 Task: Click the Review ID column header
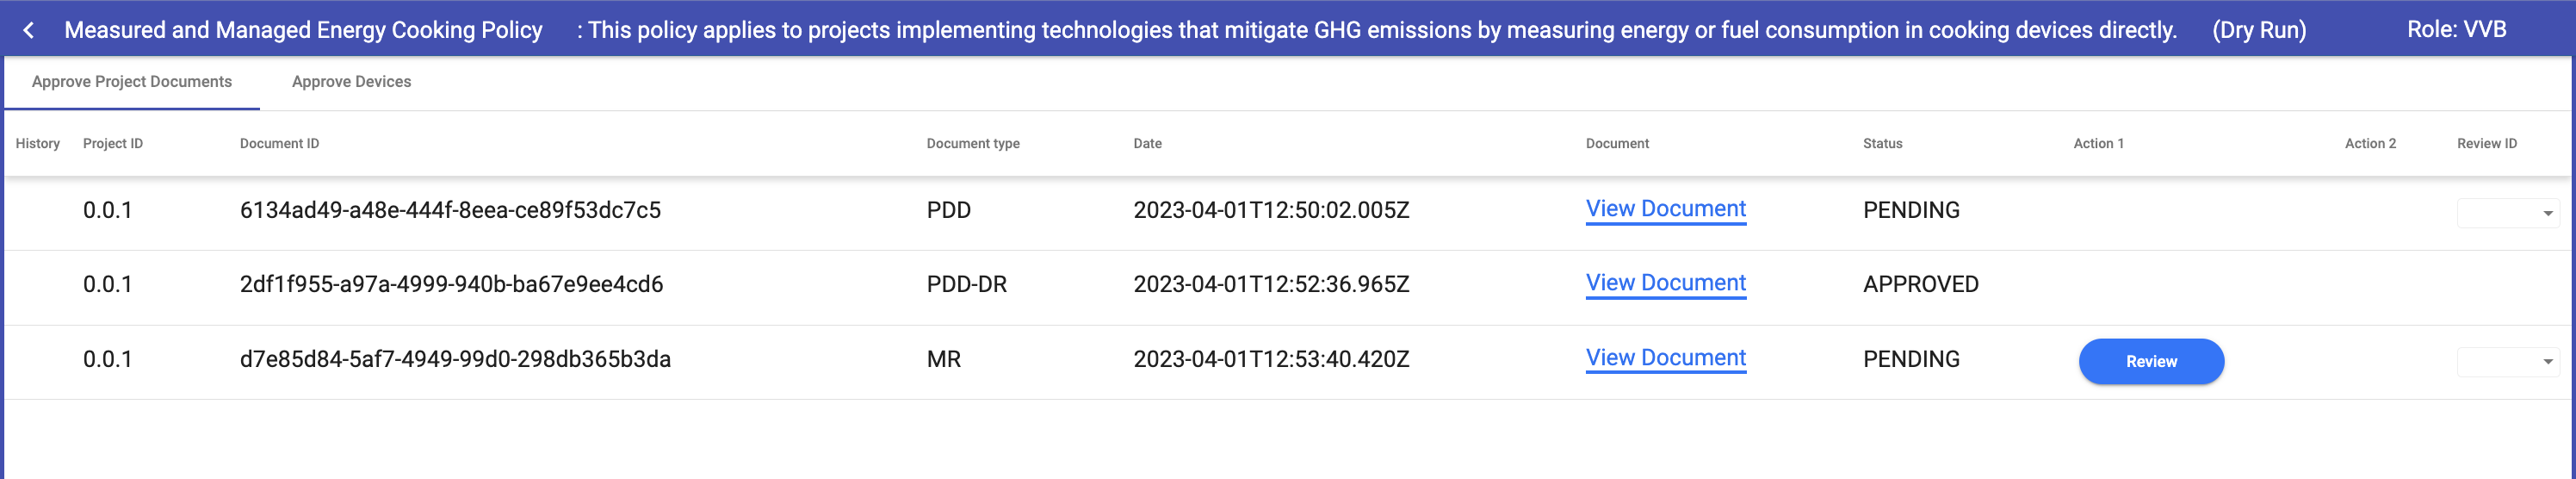(x=2486, y=144)
